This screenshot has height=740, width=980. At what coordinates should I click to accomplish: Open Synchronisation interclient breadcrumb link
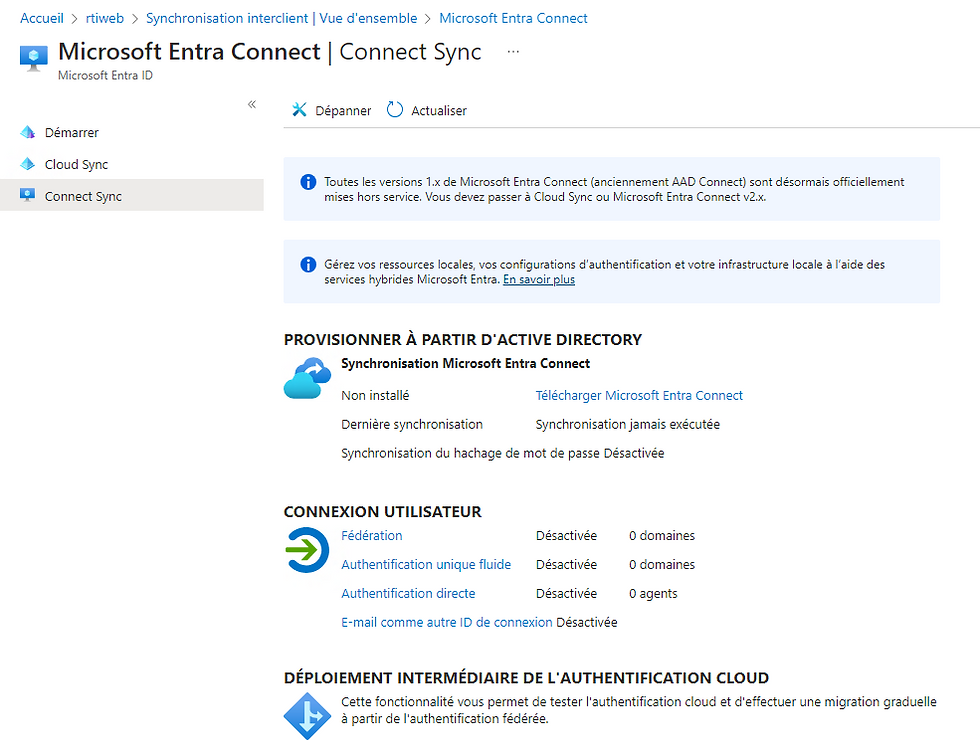click(x=281, y=18)
